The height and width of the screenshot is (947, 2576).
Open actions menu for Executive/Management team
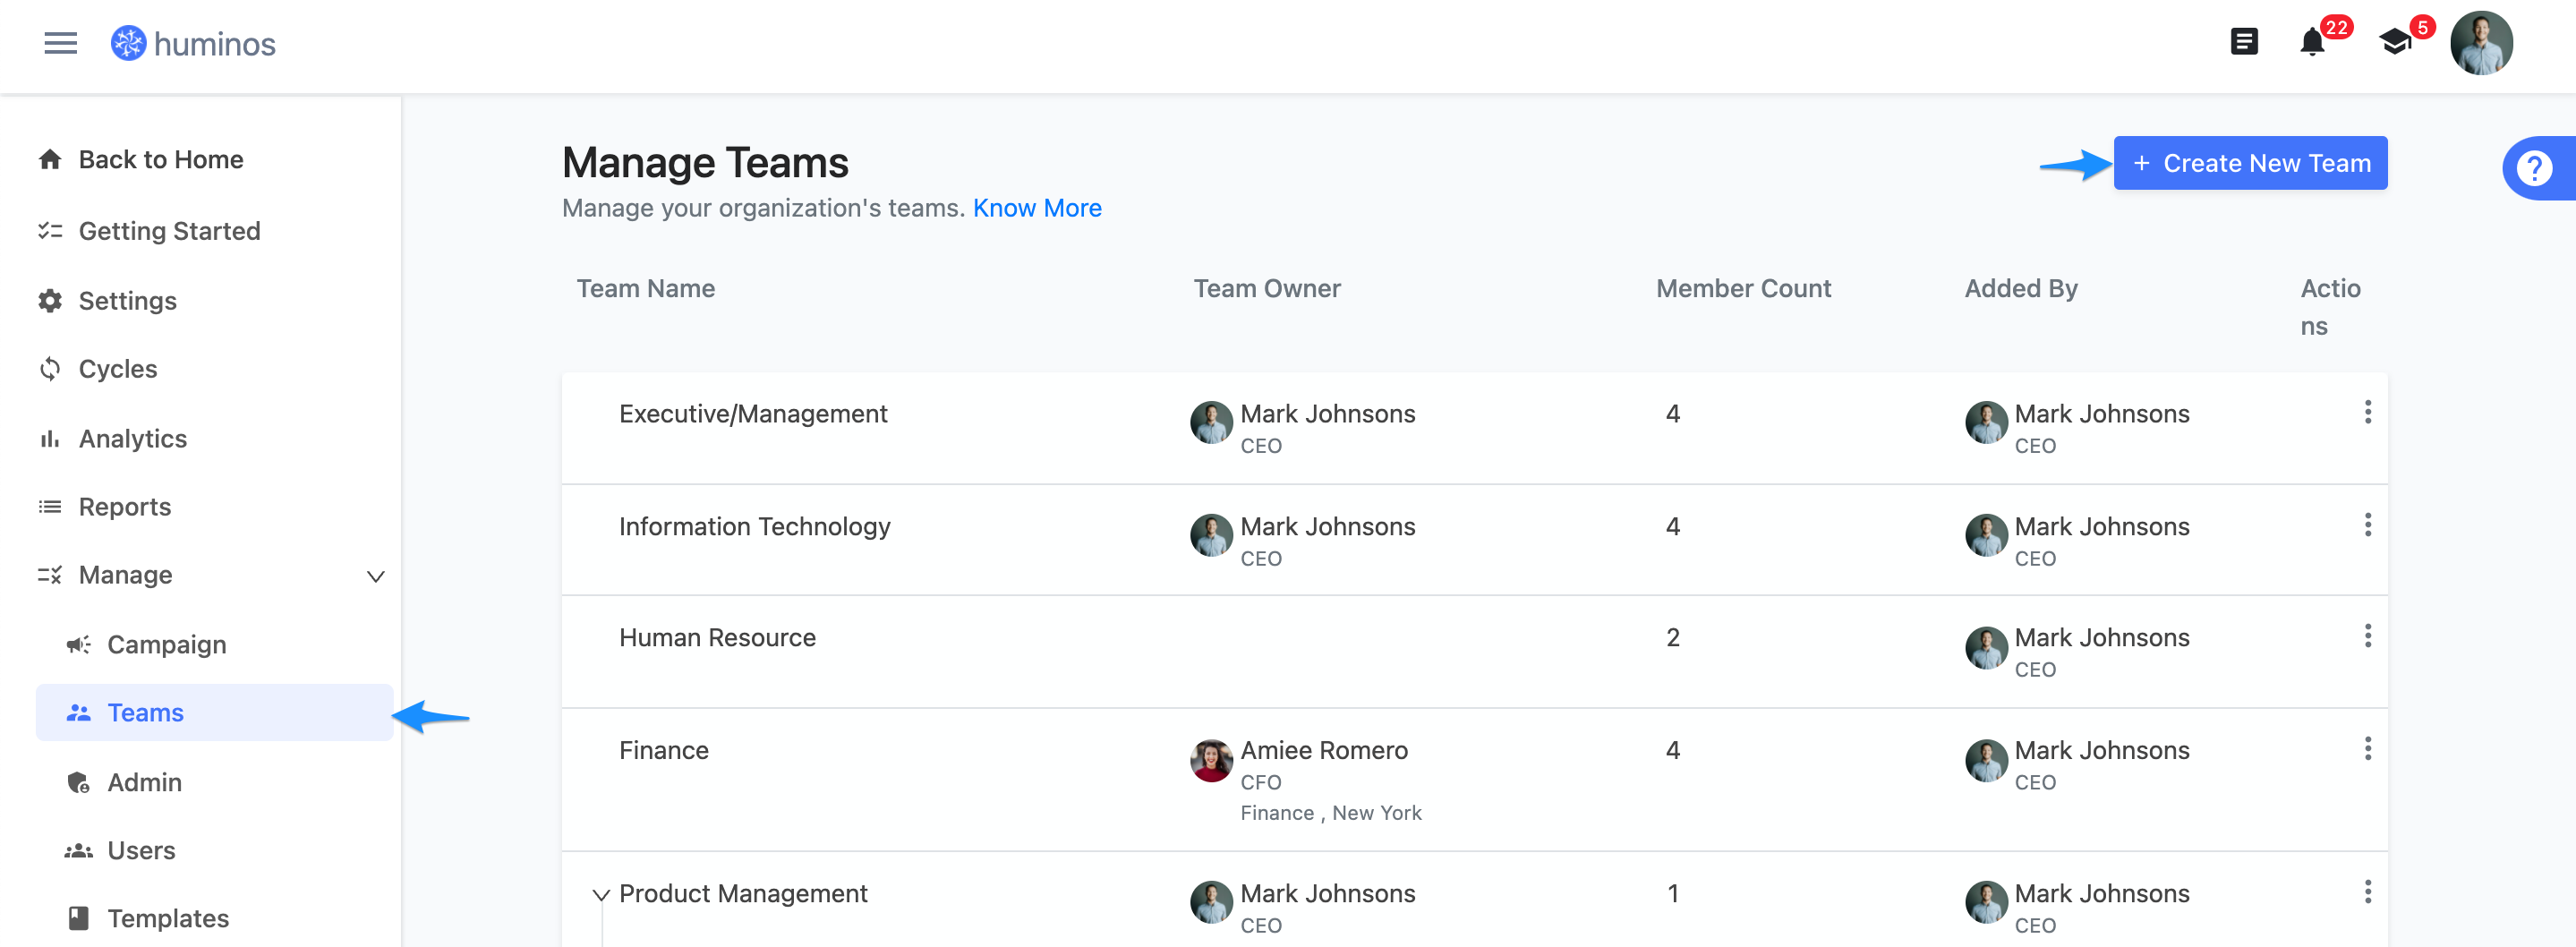[2367, 412]
